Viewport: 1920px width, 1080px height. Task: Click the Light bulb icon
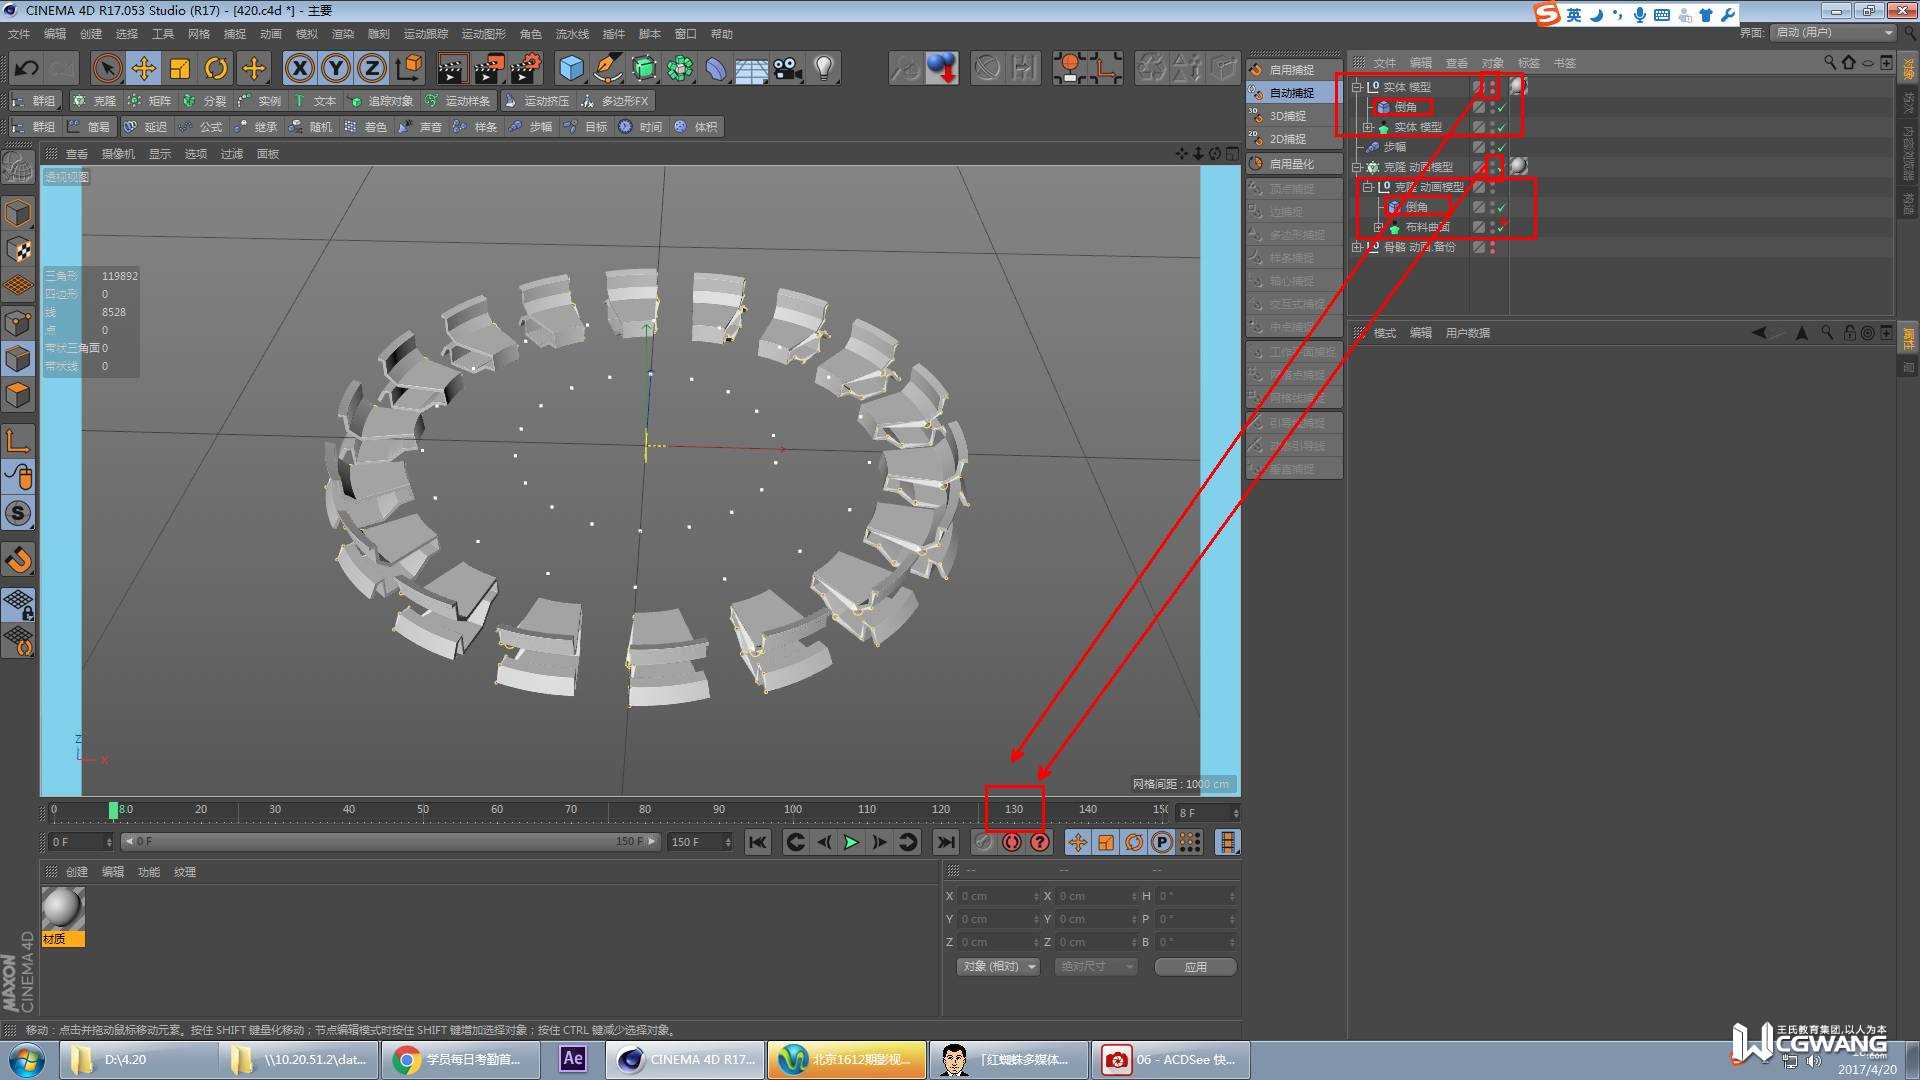click(x=823, y=68)
